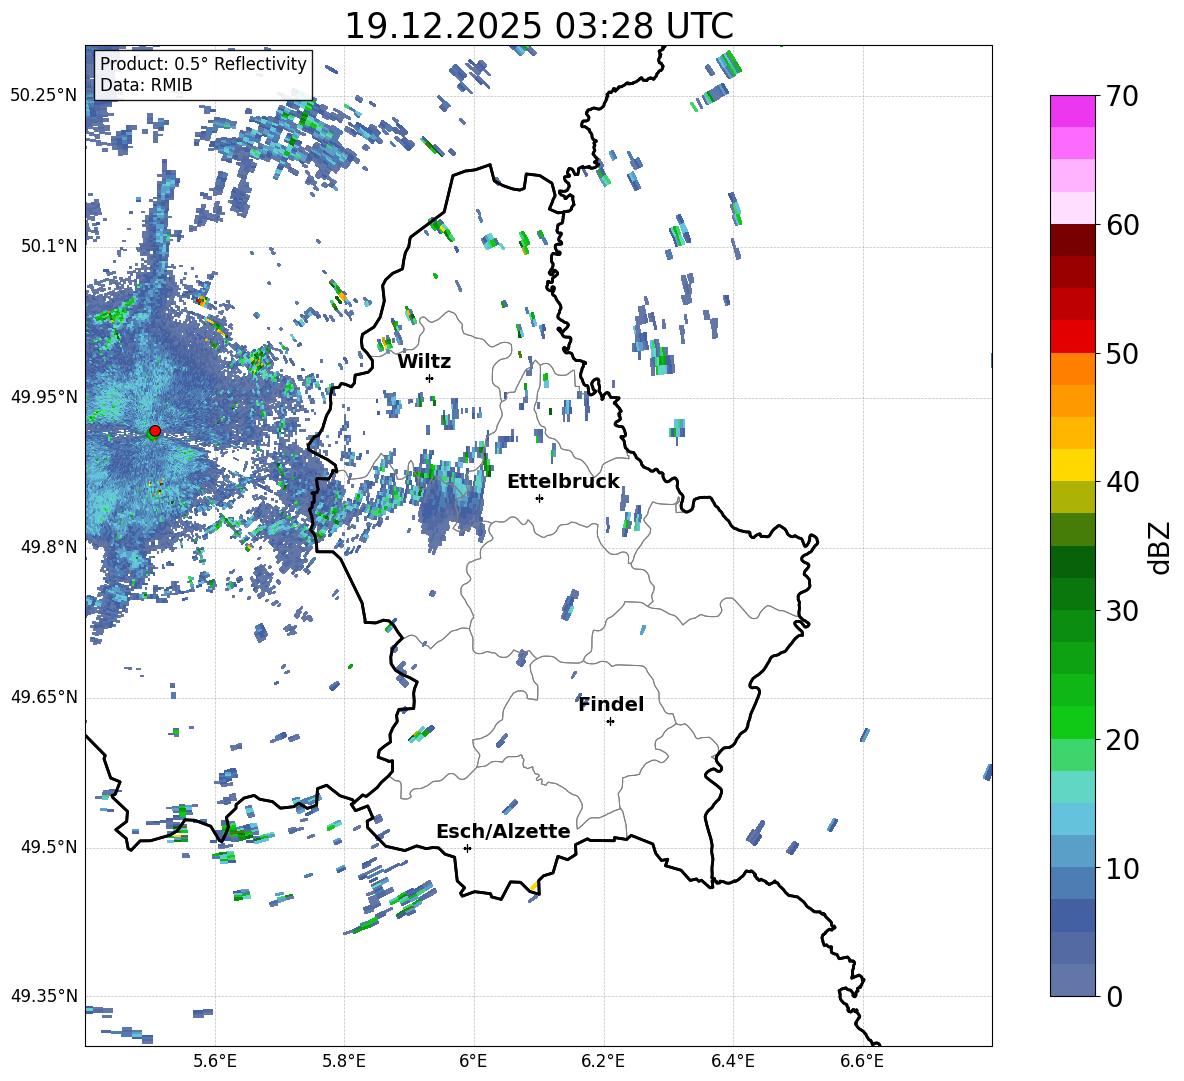This screenshot has width=1184, height=1081.
Task: Click the 5.8°E longitude label
Action: [344, 1061]
